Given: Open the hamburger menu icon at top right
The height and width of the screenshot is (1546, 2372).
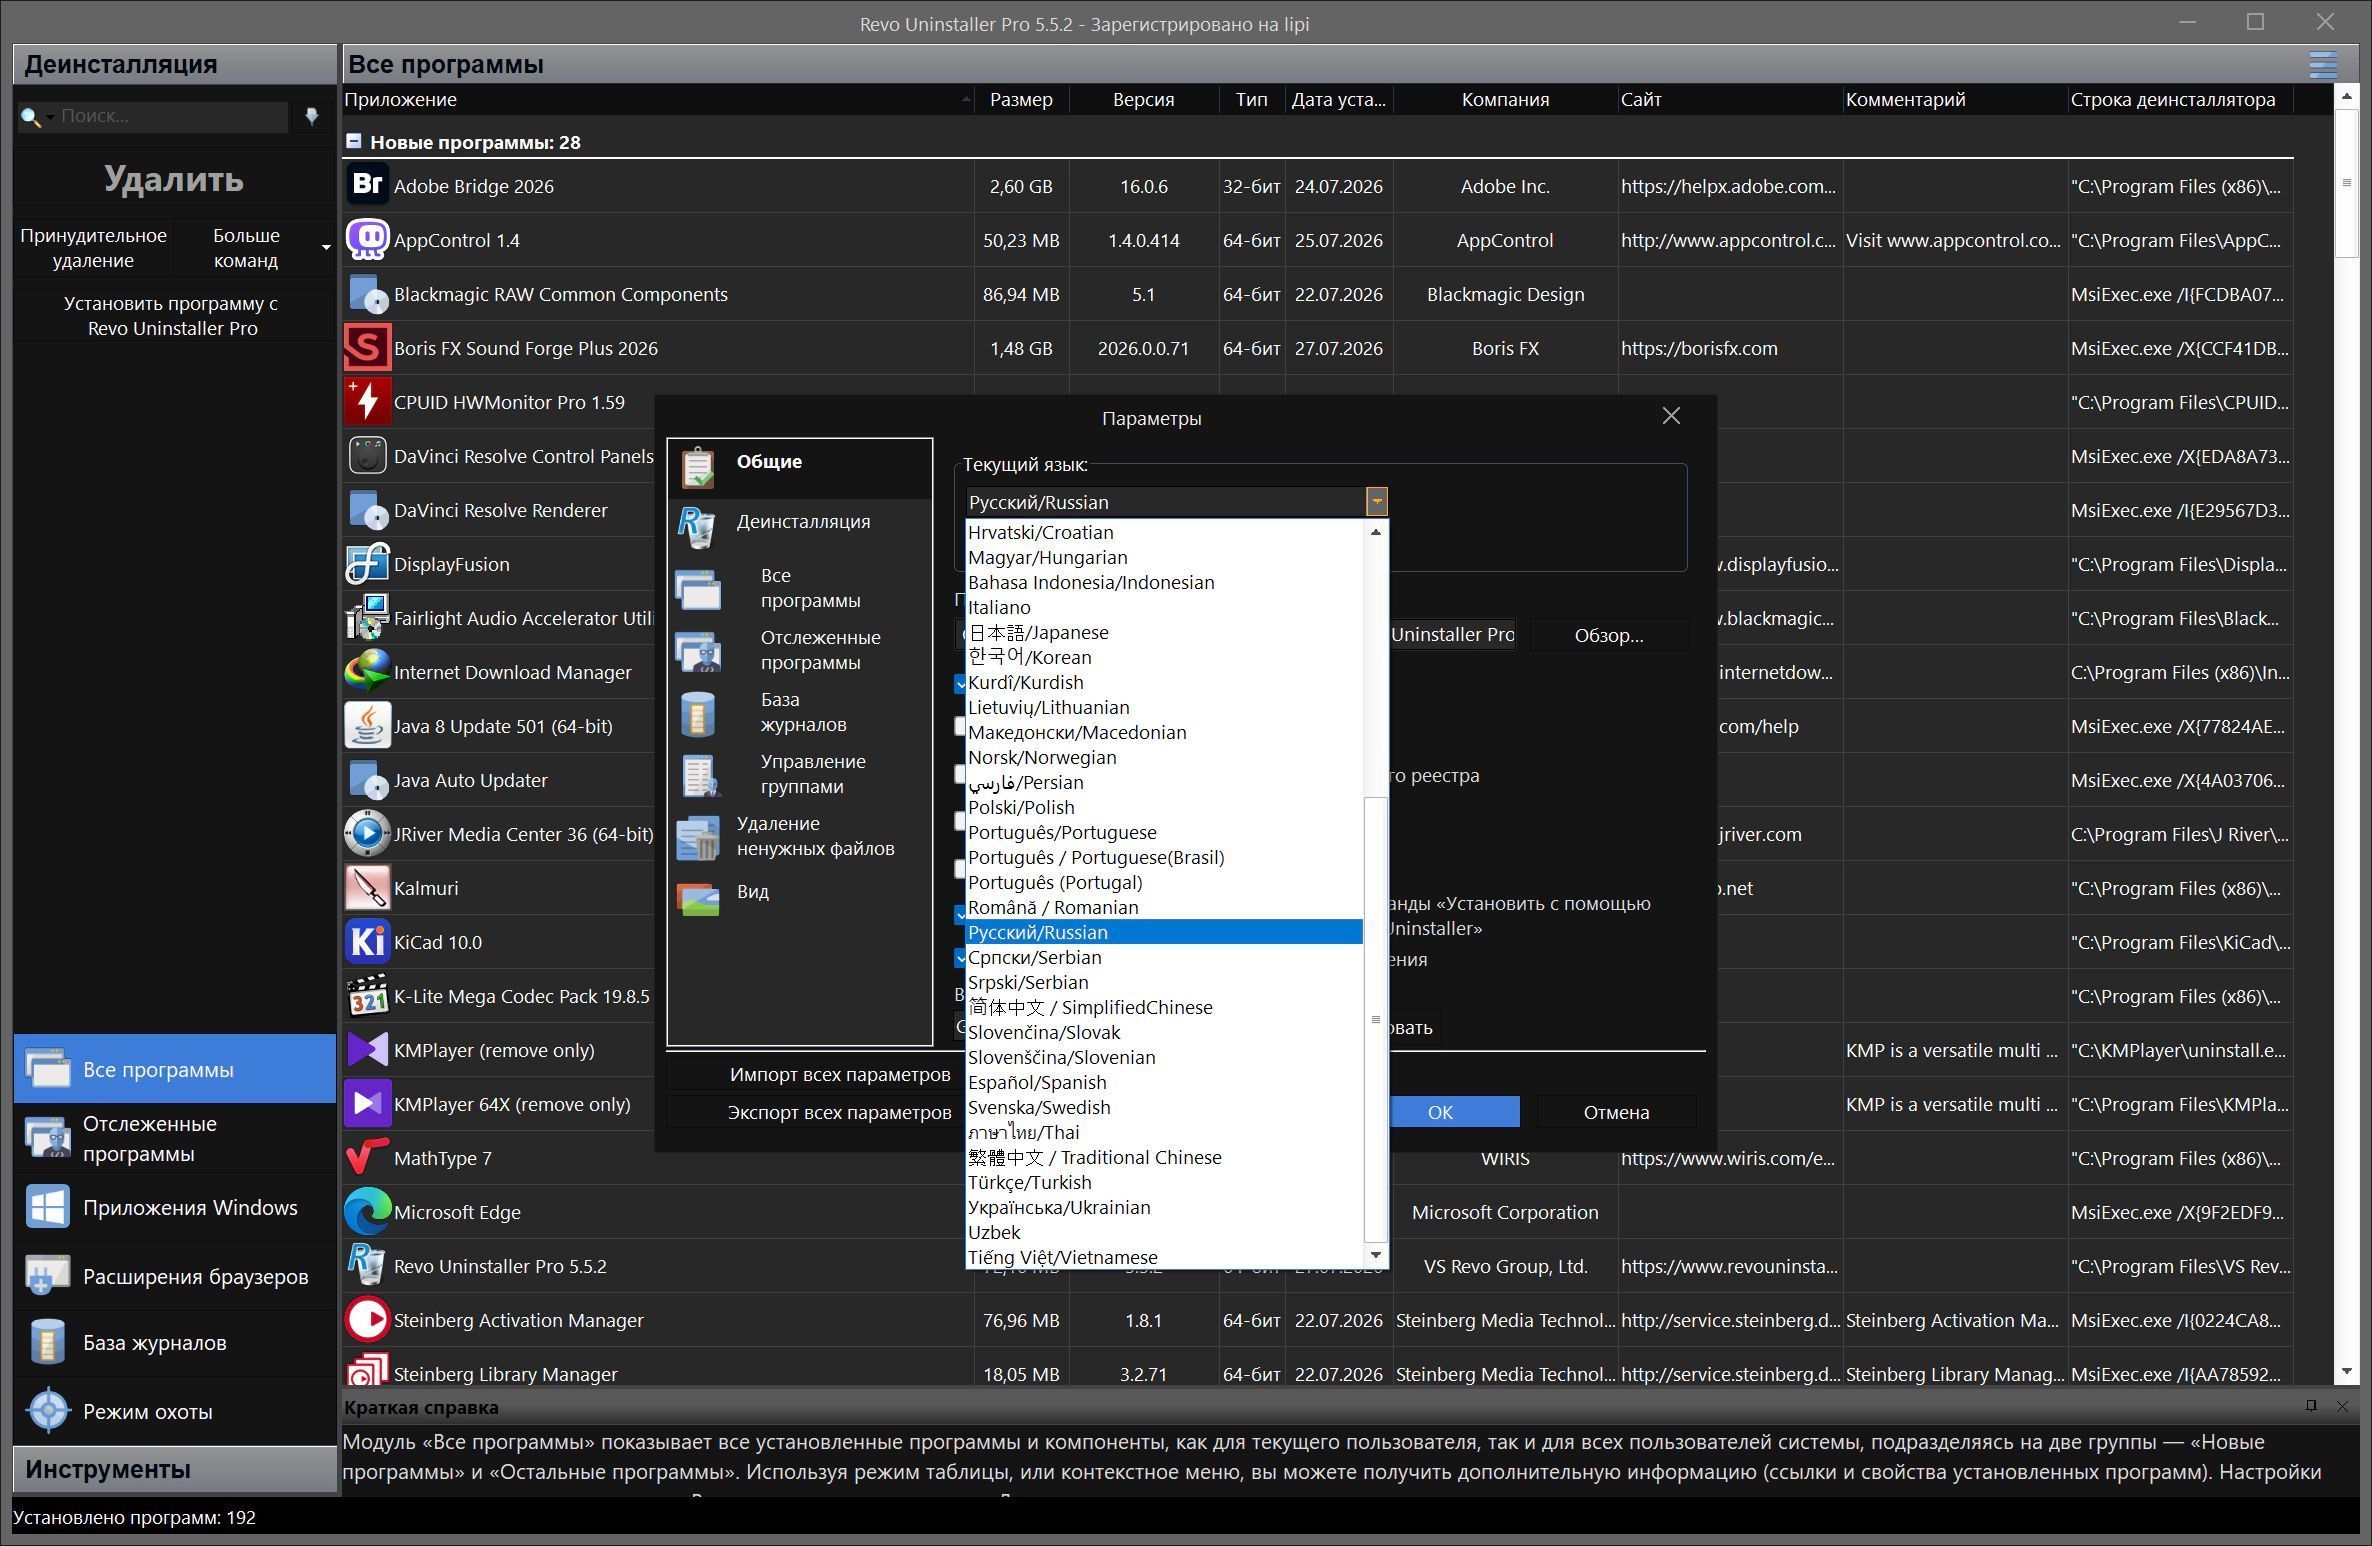Looking at the screenshot, I should (2323, 65).
